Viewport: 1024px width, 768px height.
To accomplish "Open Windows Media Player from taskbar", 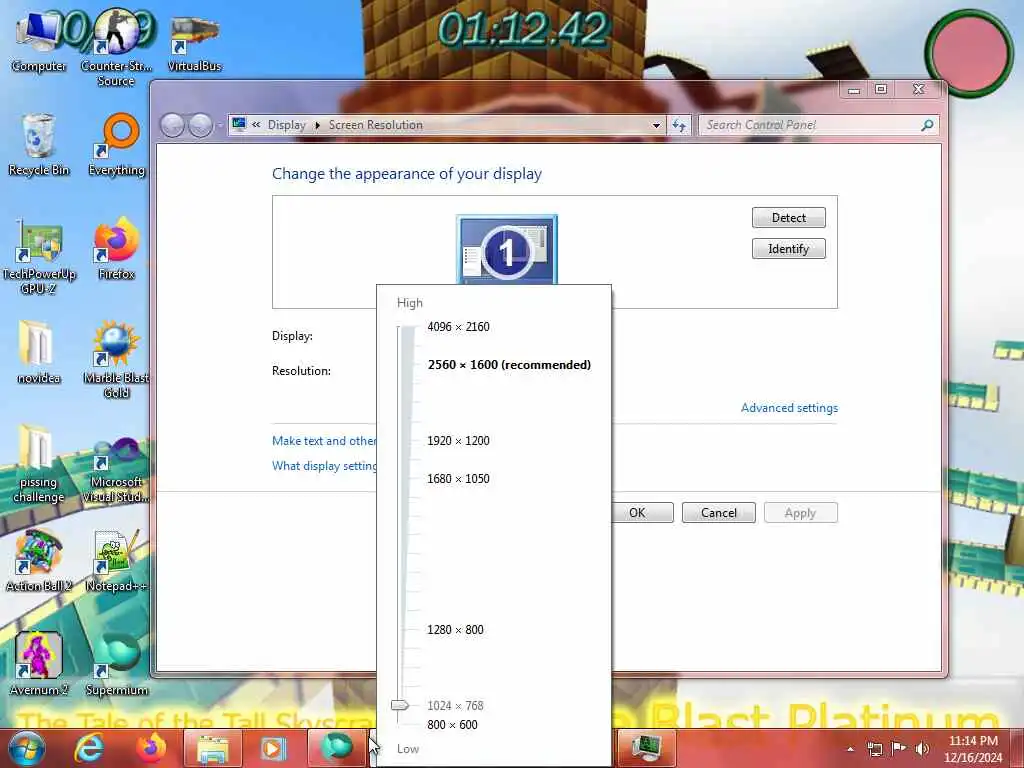I will (x=274, y=748).
